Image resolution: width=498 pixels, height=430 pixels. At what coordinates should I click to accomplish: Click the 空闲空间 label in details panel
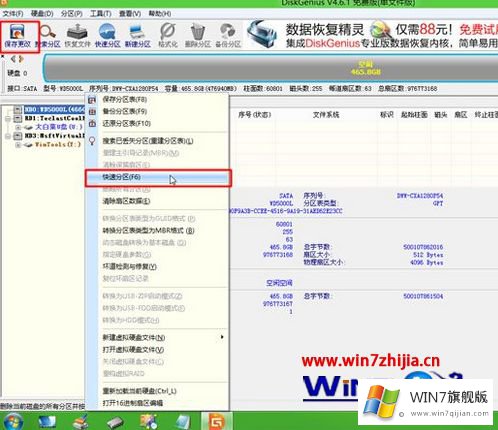[279, 283]
